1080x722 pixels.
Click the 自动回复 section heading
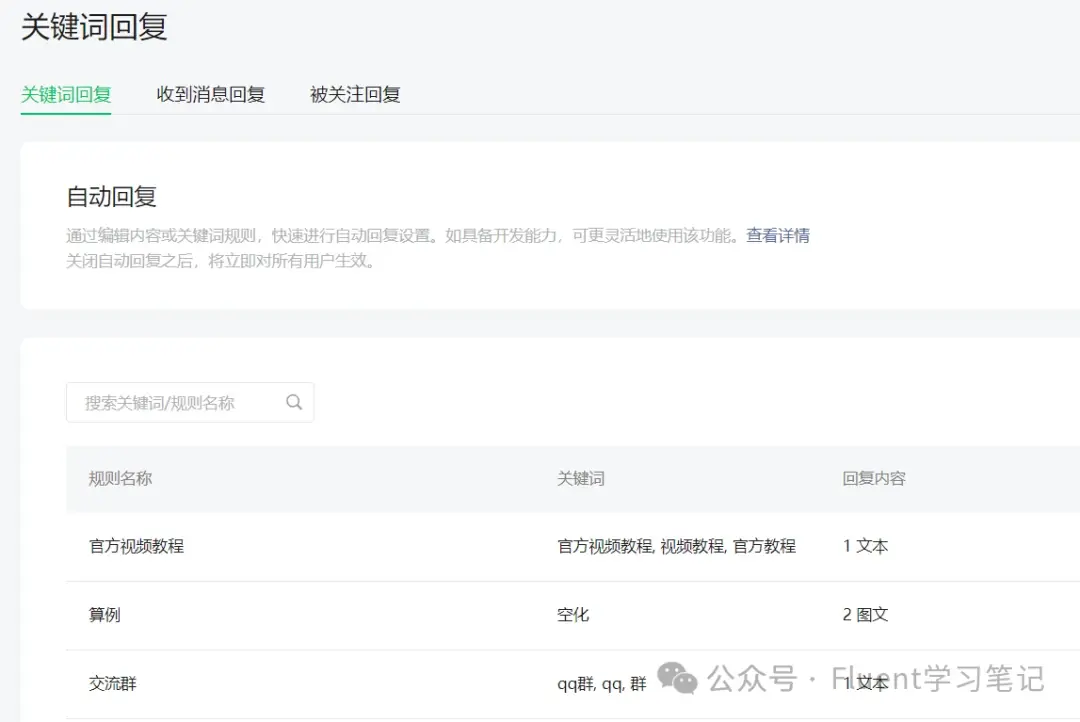[112, 197]
